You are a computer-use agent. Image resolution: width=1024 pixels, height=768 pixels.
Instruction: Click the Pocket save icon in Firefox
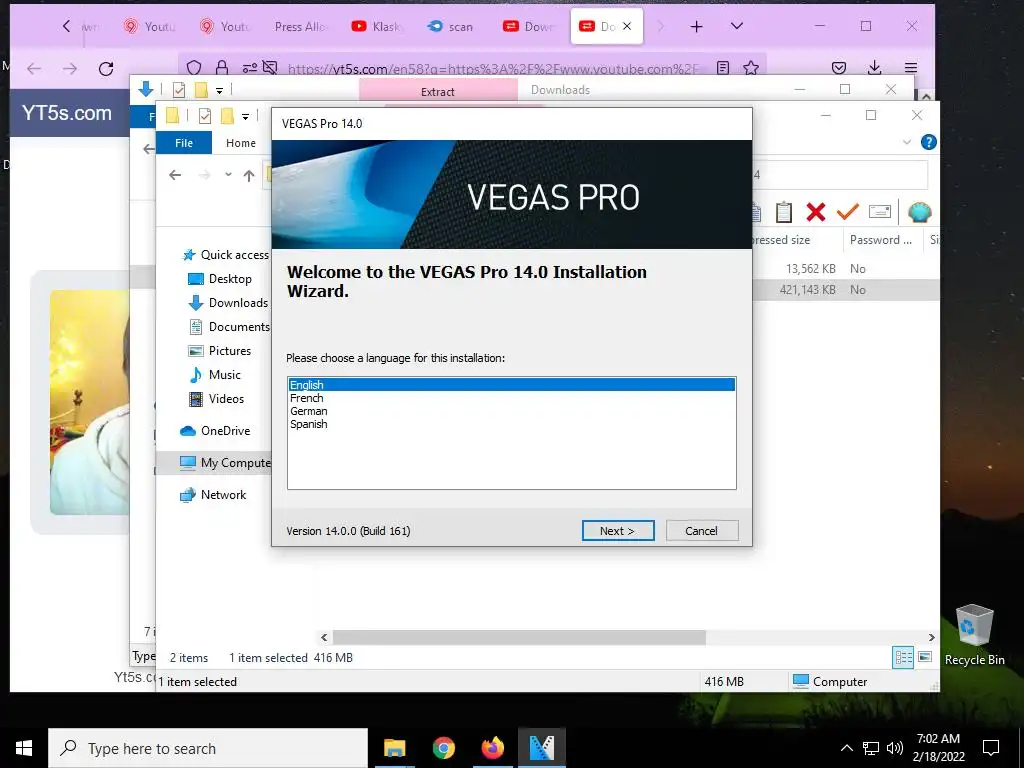[x=839, y=68]
